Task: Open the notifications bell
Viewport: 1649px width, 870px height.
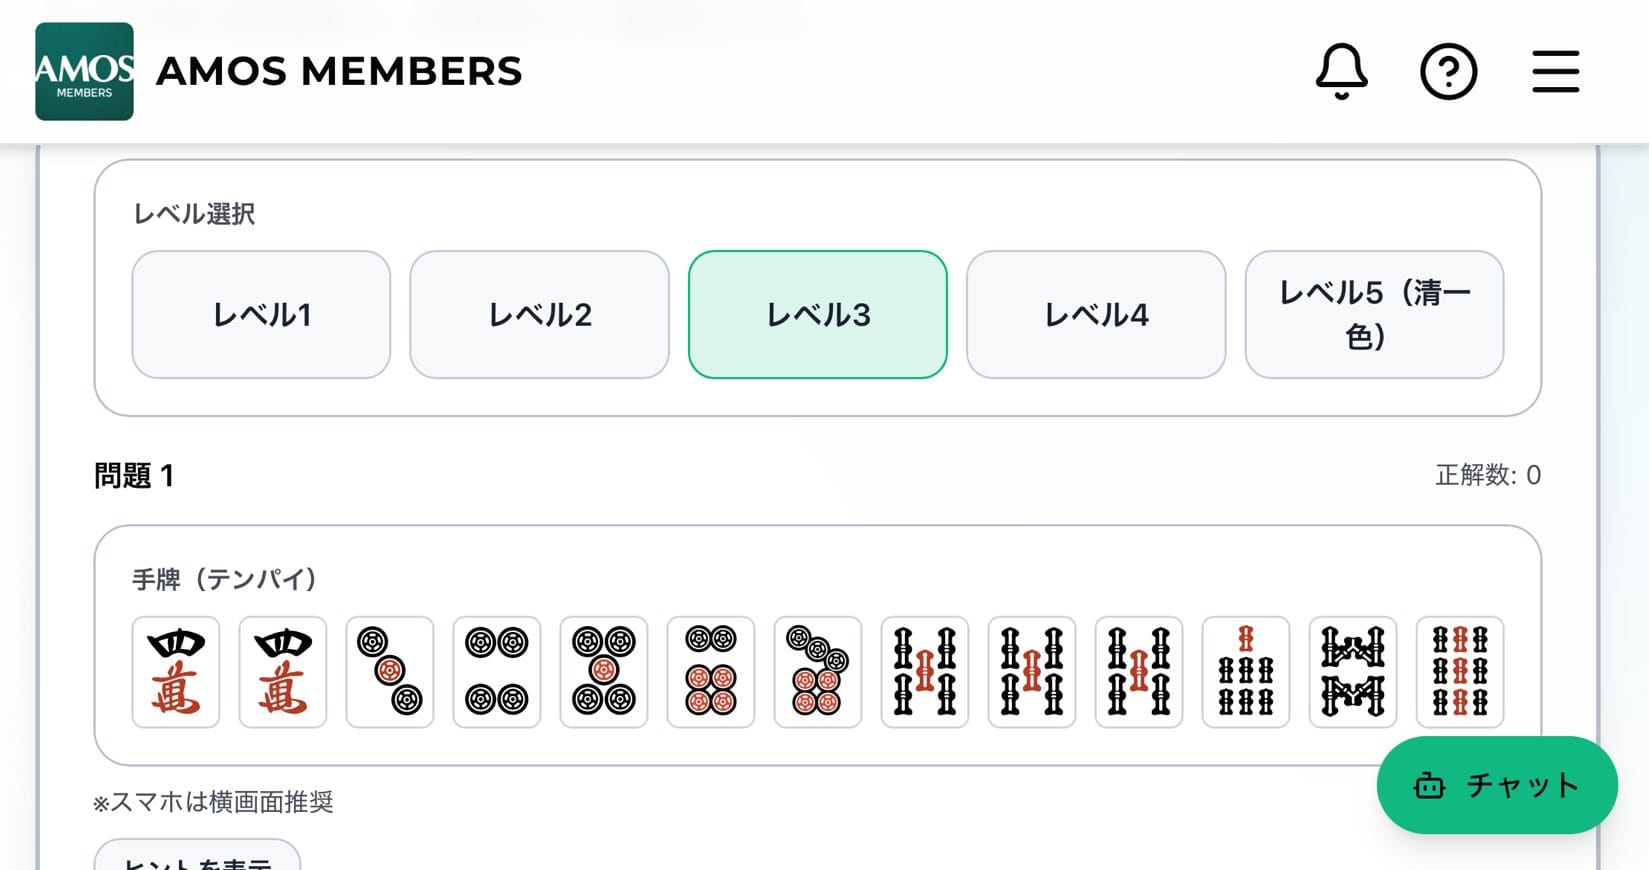Action: pyautogui.click(x=1341, y=71)
